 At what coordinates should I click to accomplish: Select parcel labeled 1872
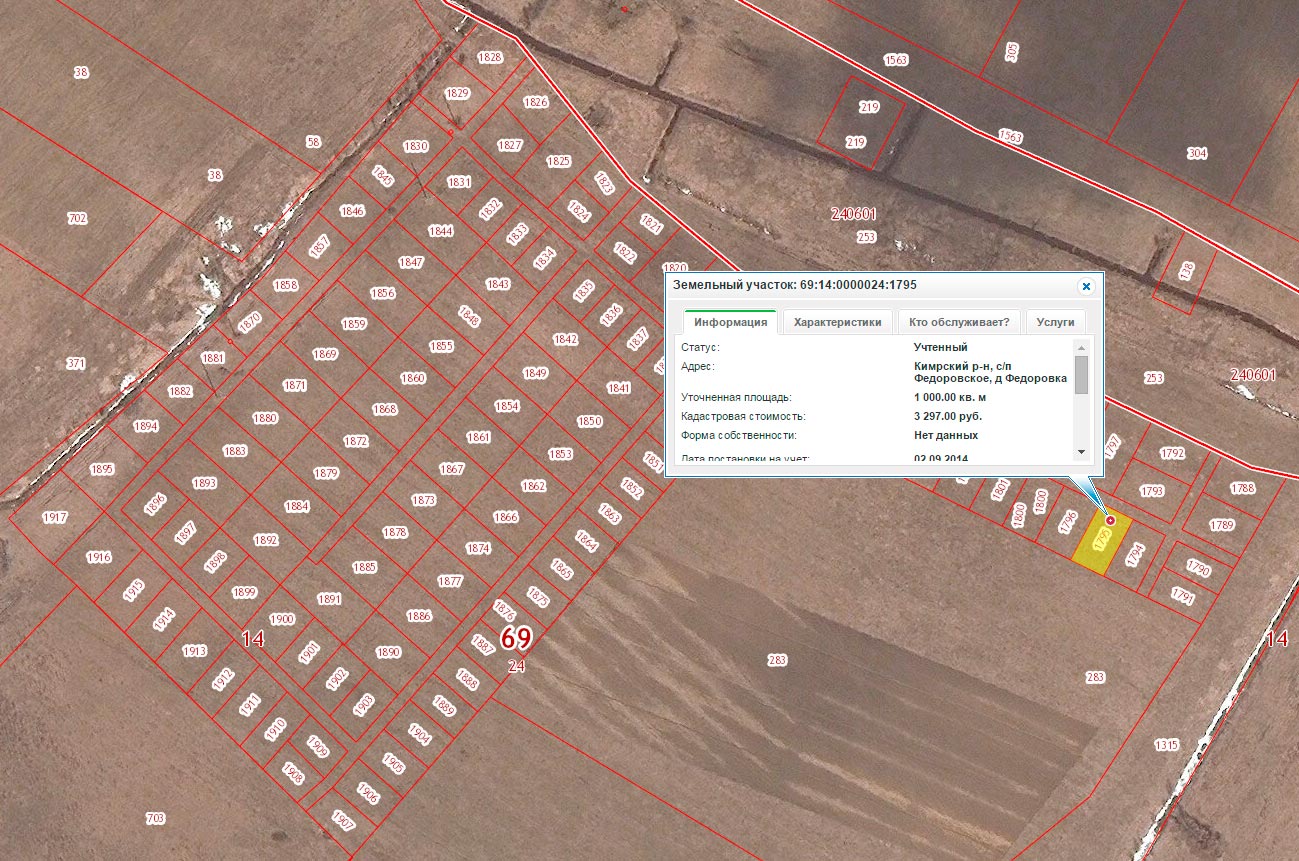point(356,441)
